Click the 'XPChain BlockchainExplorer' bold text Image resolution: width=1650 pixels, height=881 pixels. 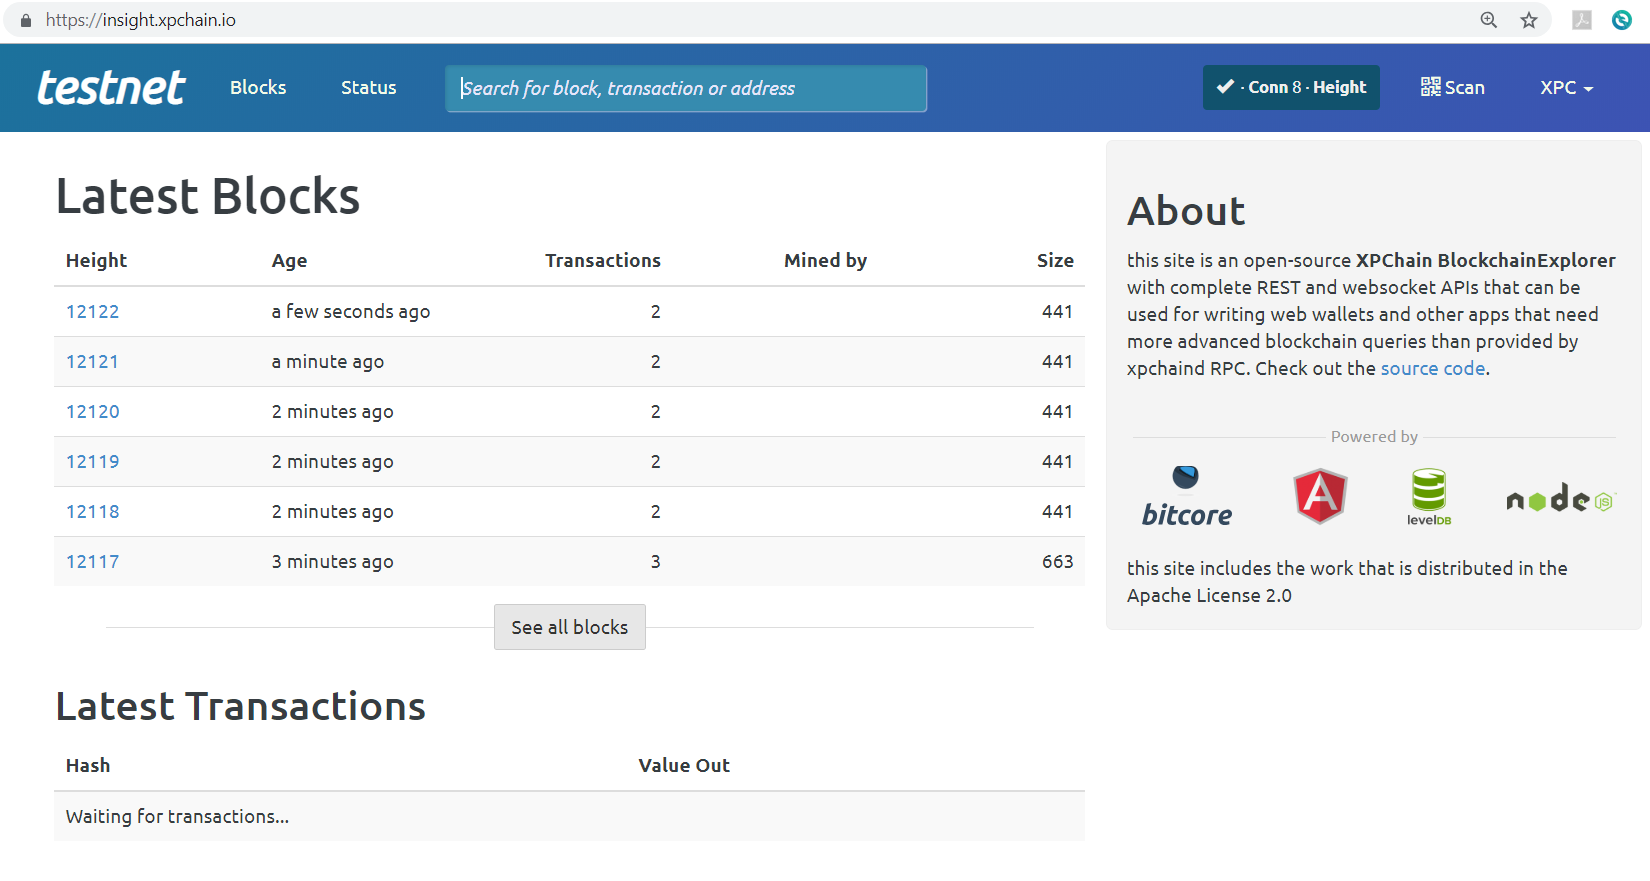(1486, 261)
